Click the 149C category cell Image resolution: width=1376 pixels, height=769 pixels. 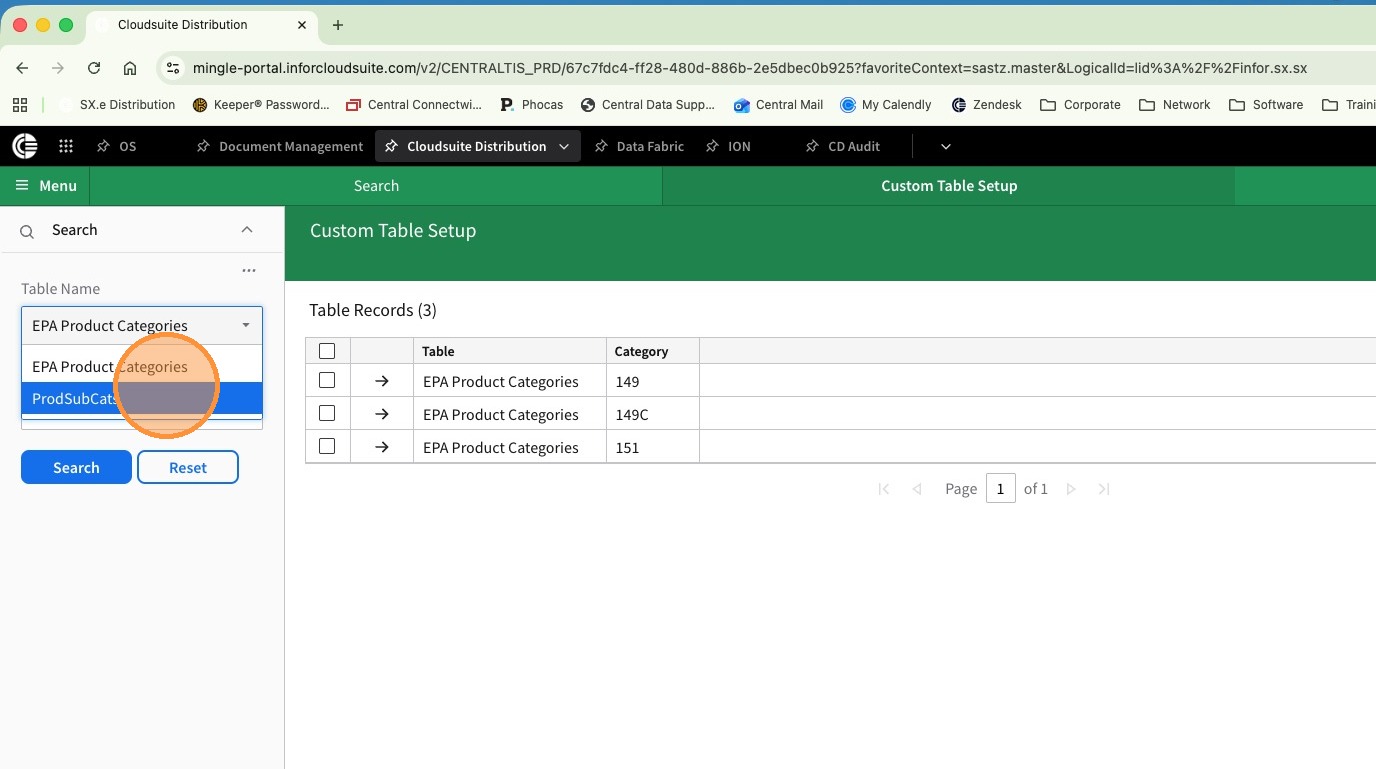[652, 414]
